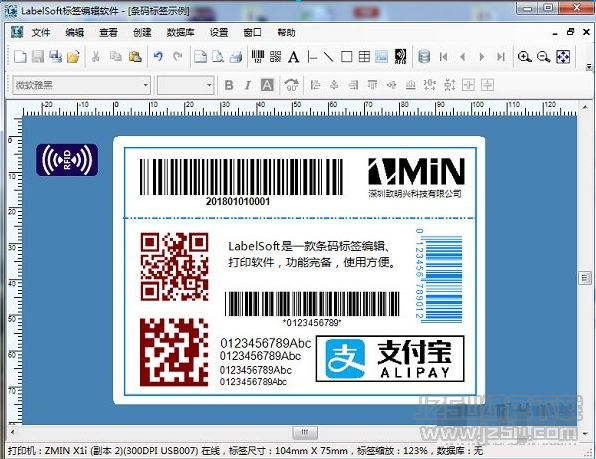The image size is (596, 459).
Task: Open the font size dropdown
Action: coord(209,85)
